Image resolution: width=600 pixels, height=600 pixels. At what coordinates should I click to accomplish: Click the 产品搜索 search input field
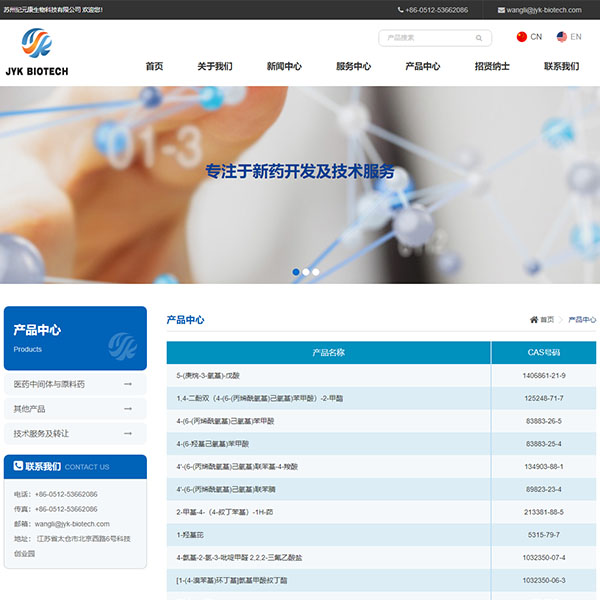click(427, 38)
